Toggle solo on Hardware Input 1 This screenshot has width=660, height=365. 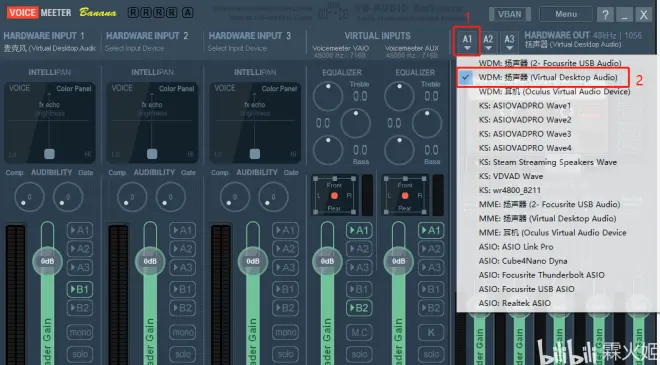(x=80, y=354)
